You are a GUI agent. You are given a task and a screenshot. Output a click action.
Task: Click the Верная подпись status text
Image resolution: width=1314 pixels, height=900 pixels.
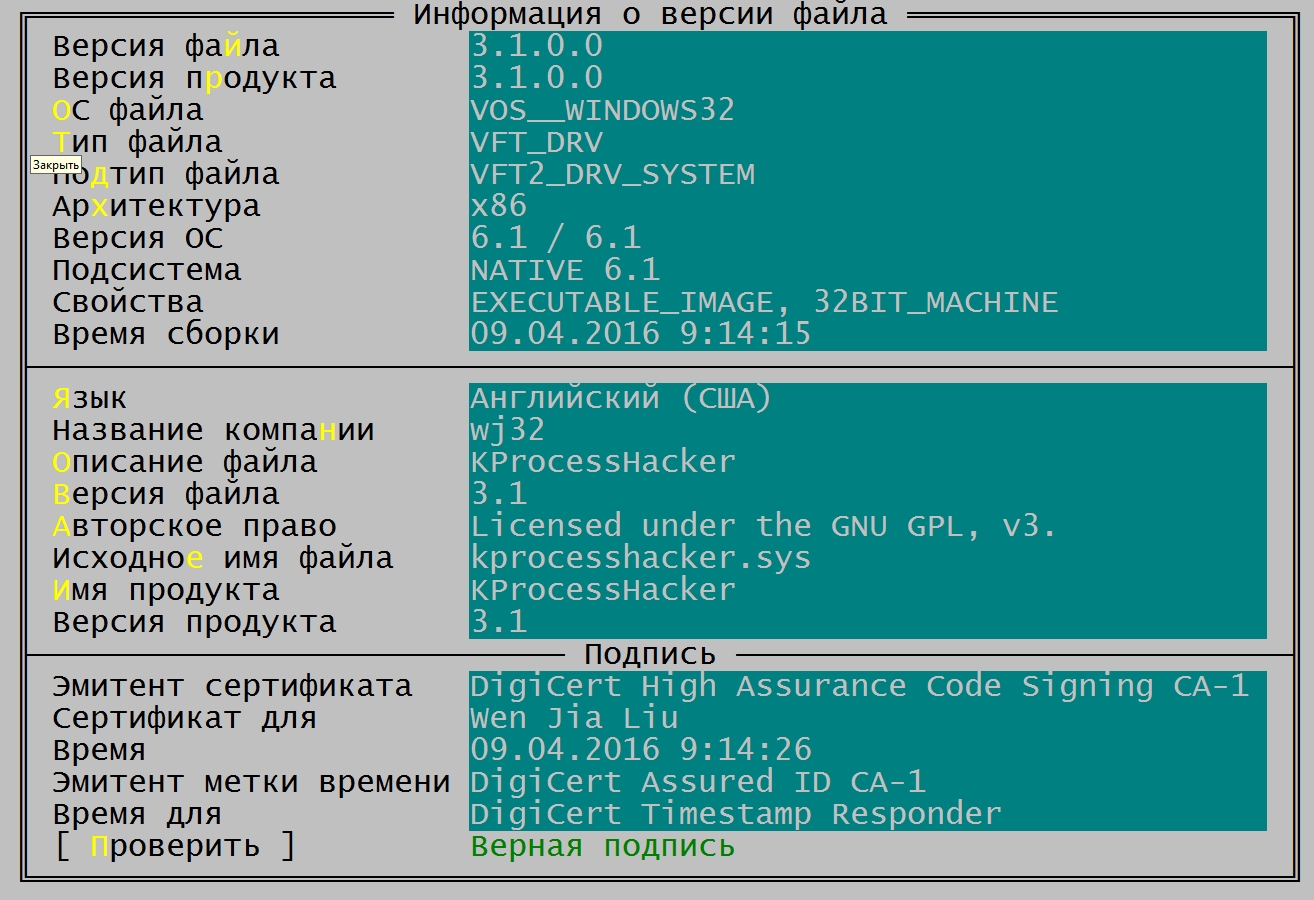603,847
